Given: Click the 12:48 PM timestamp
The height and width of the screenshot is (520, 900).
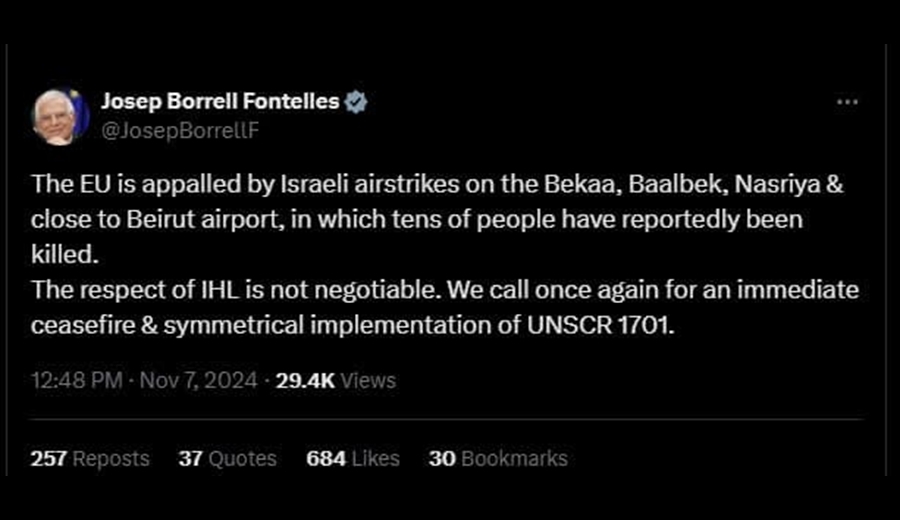Looking at the screenshot, I should coord(76,380).
